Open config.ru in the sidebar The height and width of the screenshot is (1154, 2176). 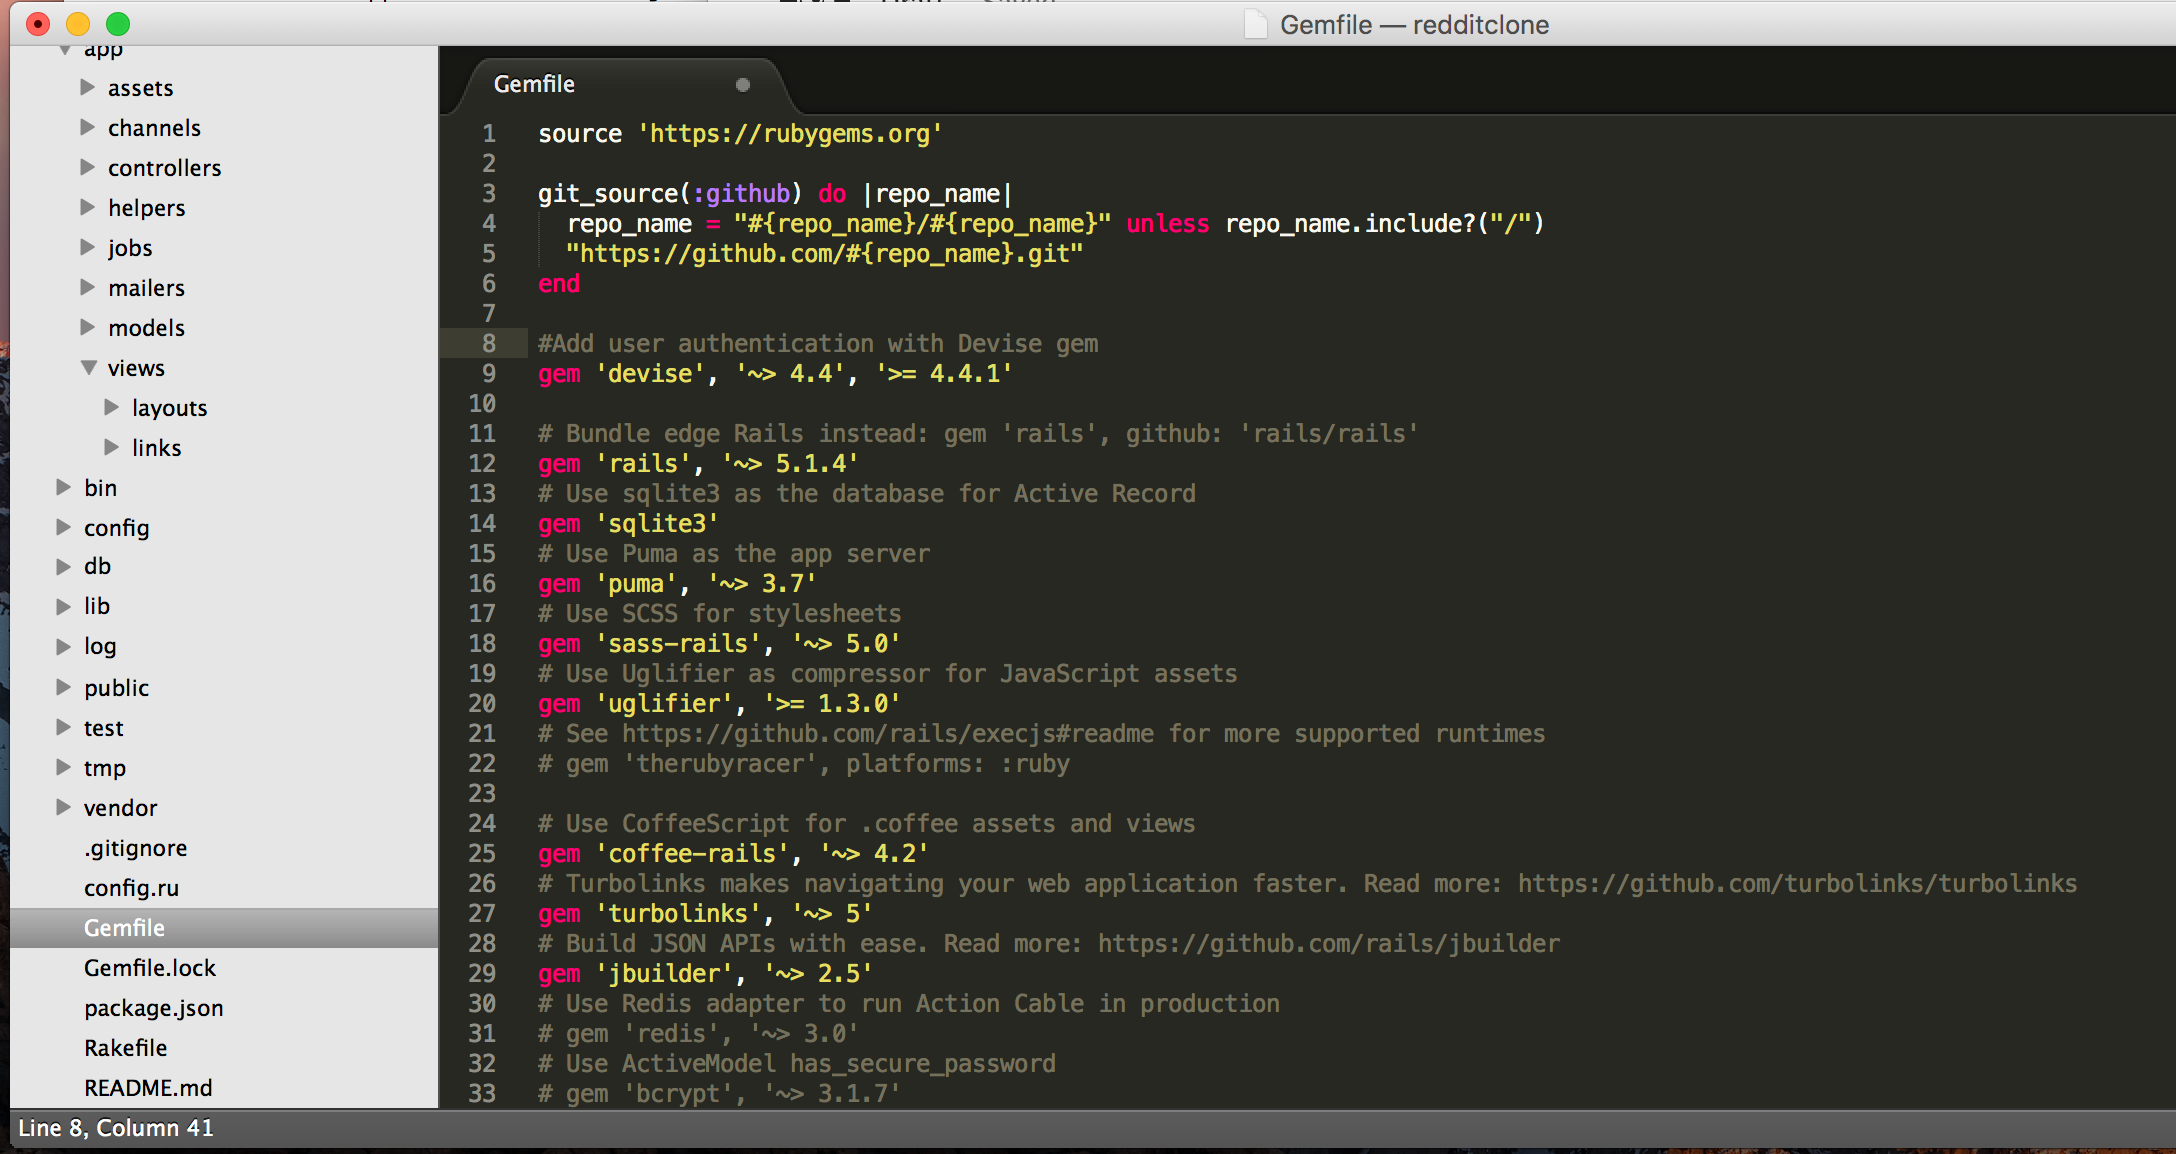click(x=131, y=888)
